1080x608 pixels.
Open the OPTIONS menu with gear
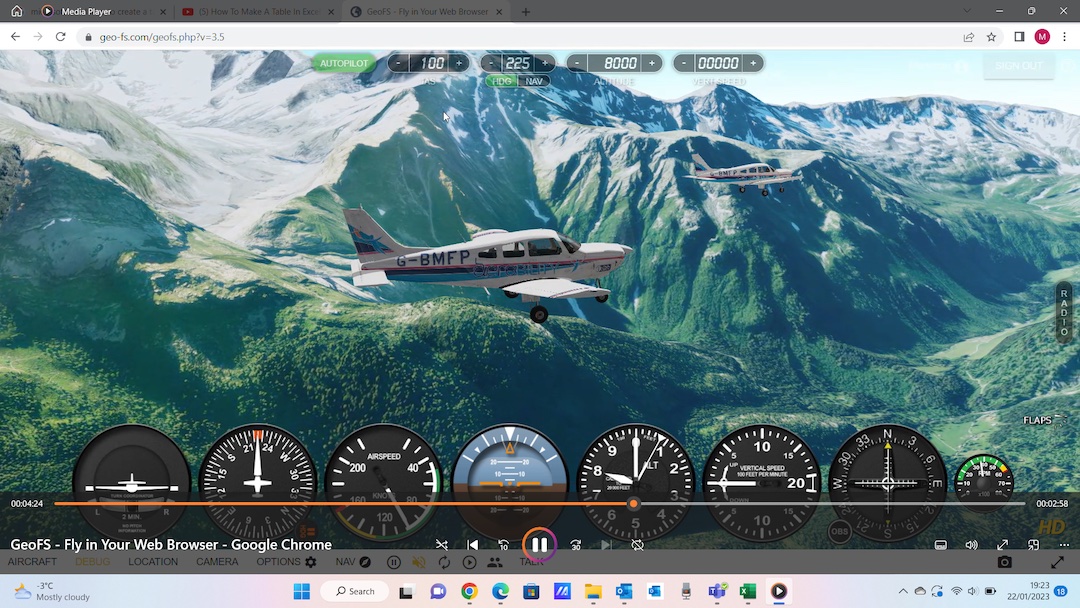click(x=286, y=562)
